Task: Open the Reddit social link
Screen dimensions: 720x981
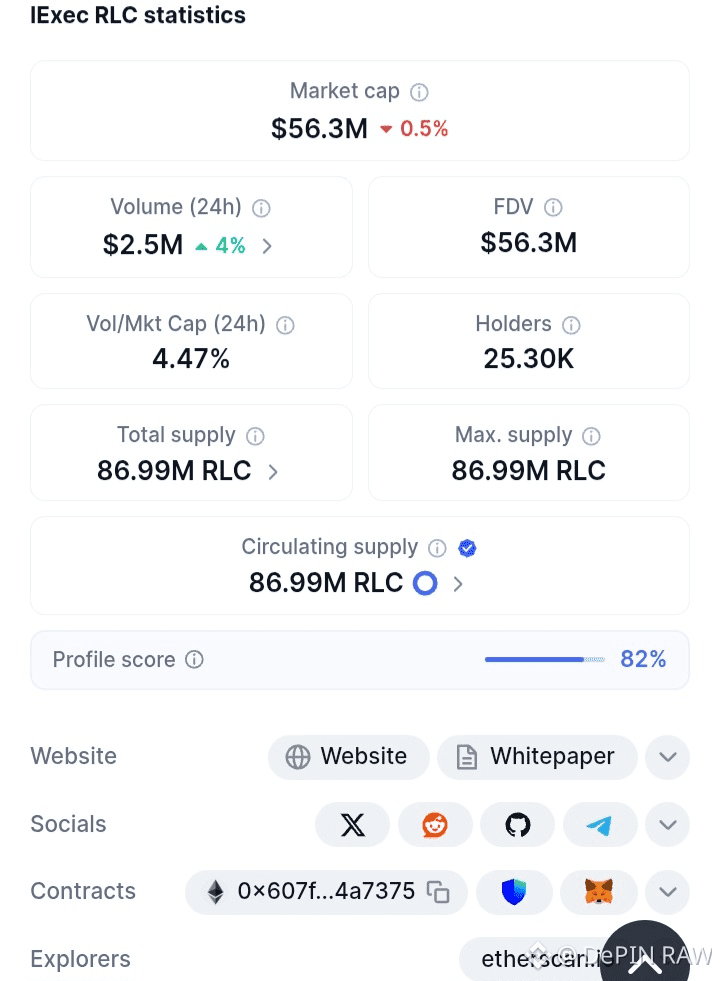Action: coord(435,825)
